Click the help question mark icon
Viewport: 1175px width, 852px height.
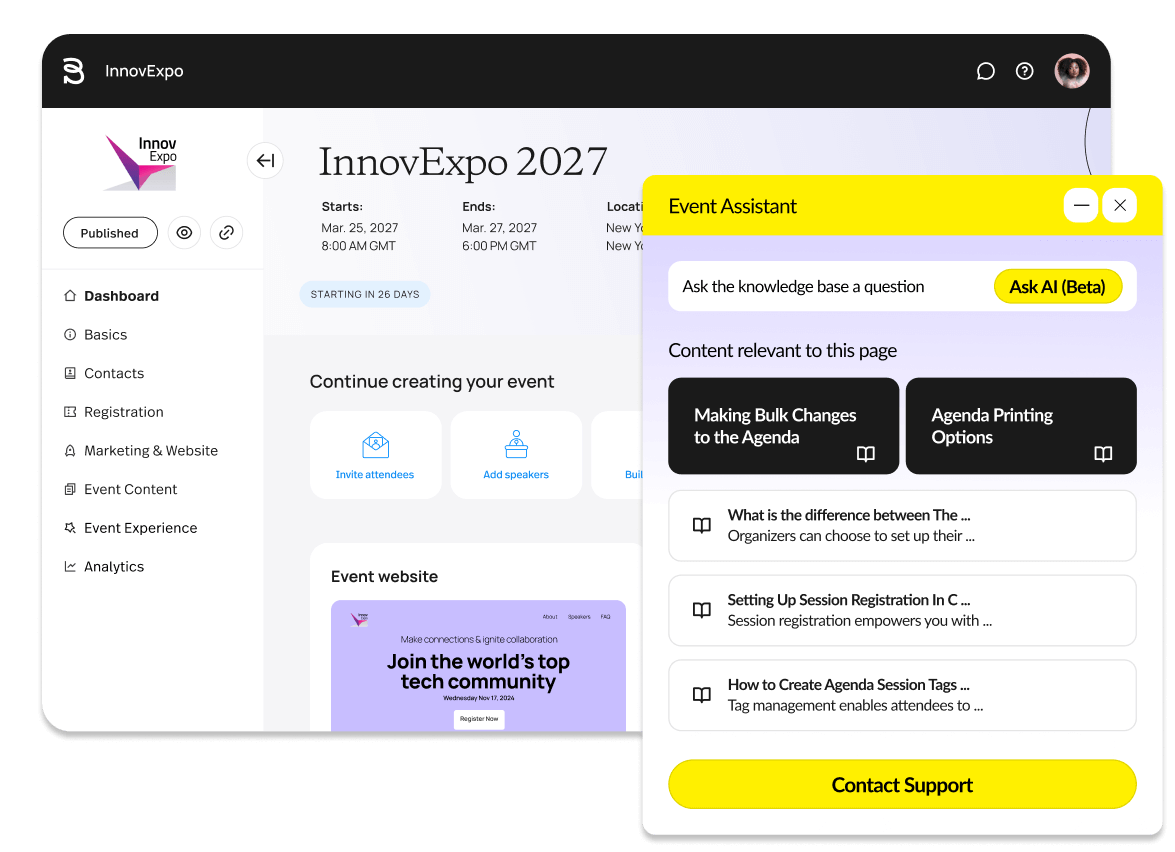point(1024,71)
